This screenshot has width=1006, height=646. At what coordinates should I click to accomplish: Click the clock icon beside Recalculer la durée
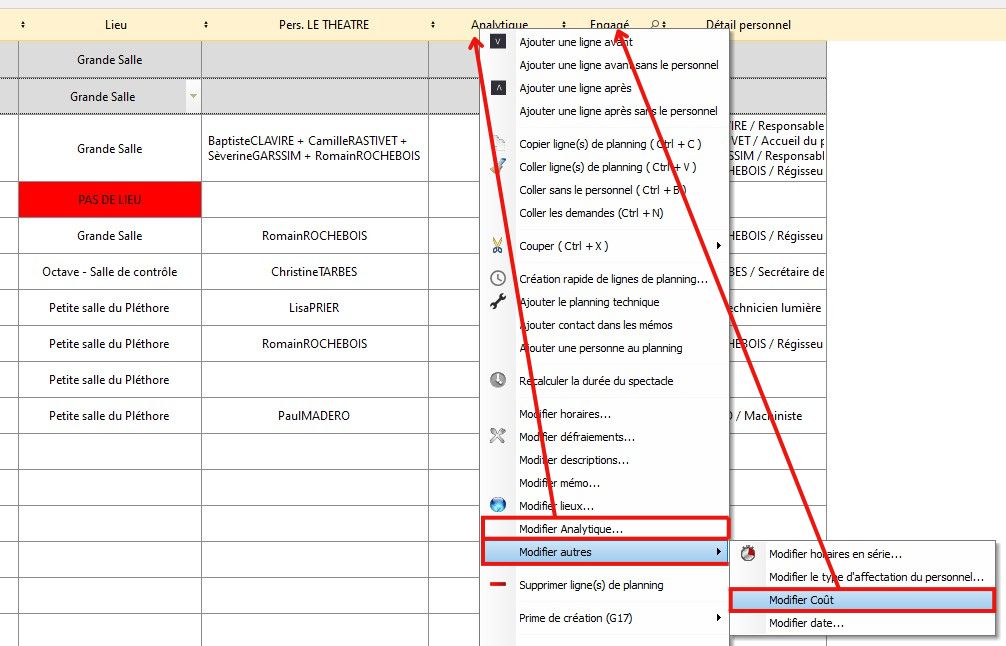tap(498, 380)
